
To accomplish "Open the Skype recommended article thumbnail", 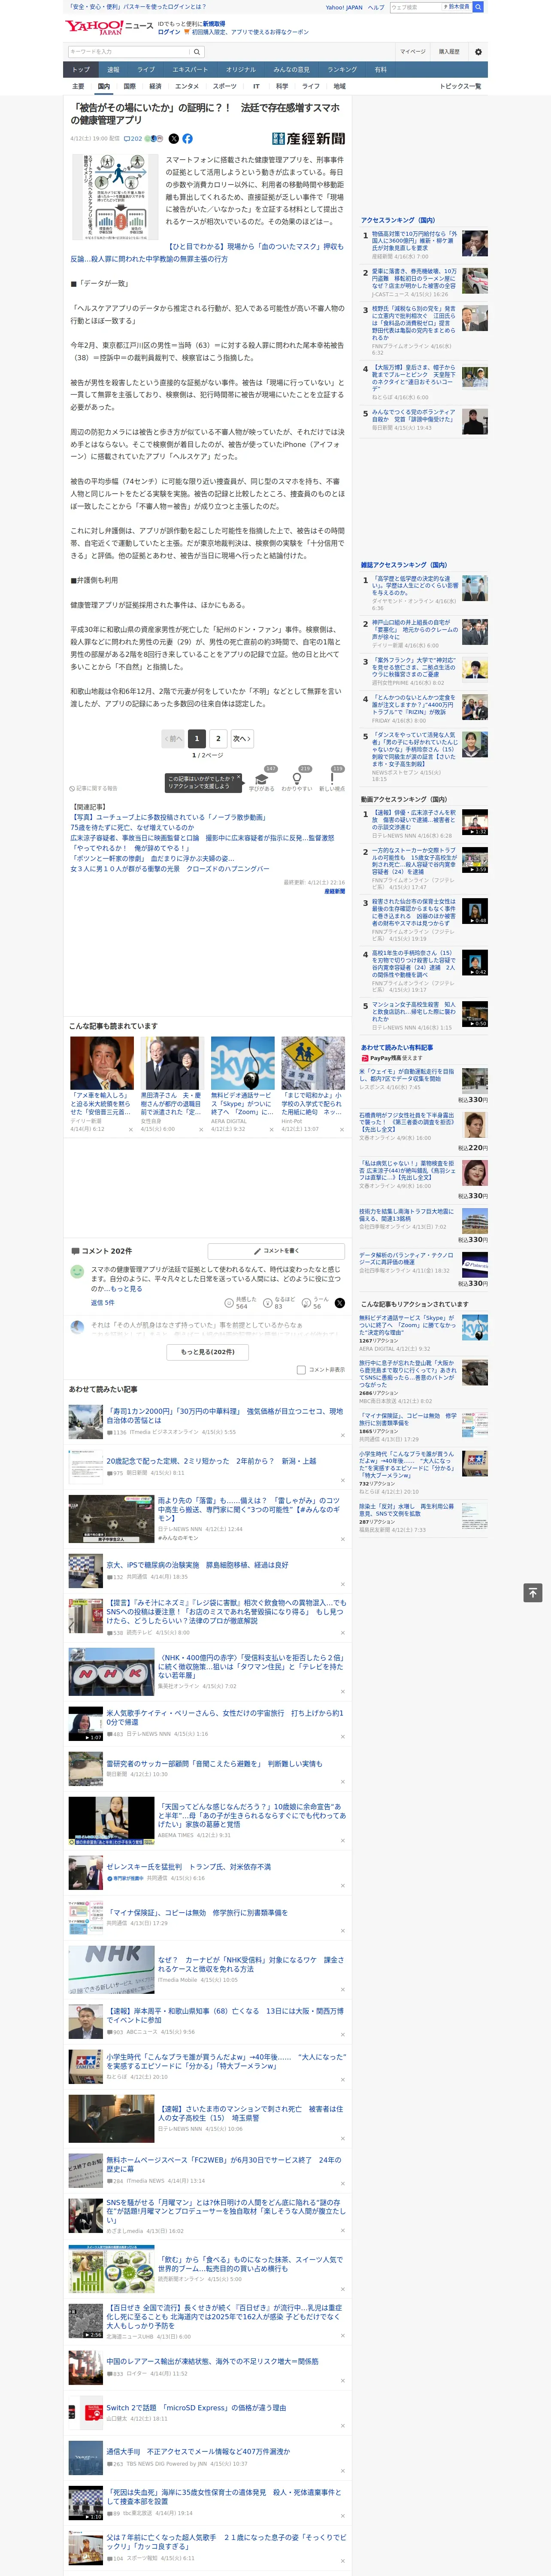I will tap(242, 1062).
